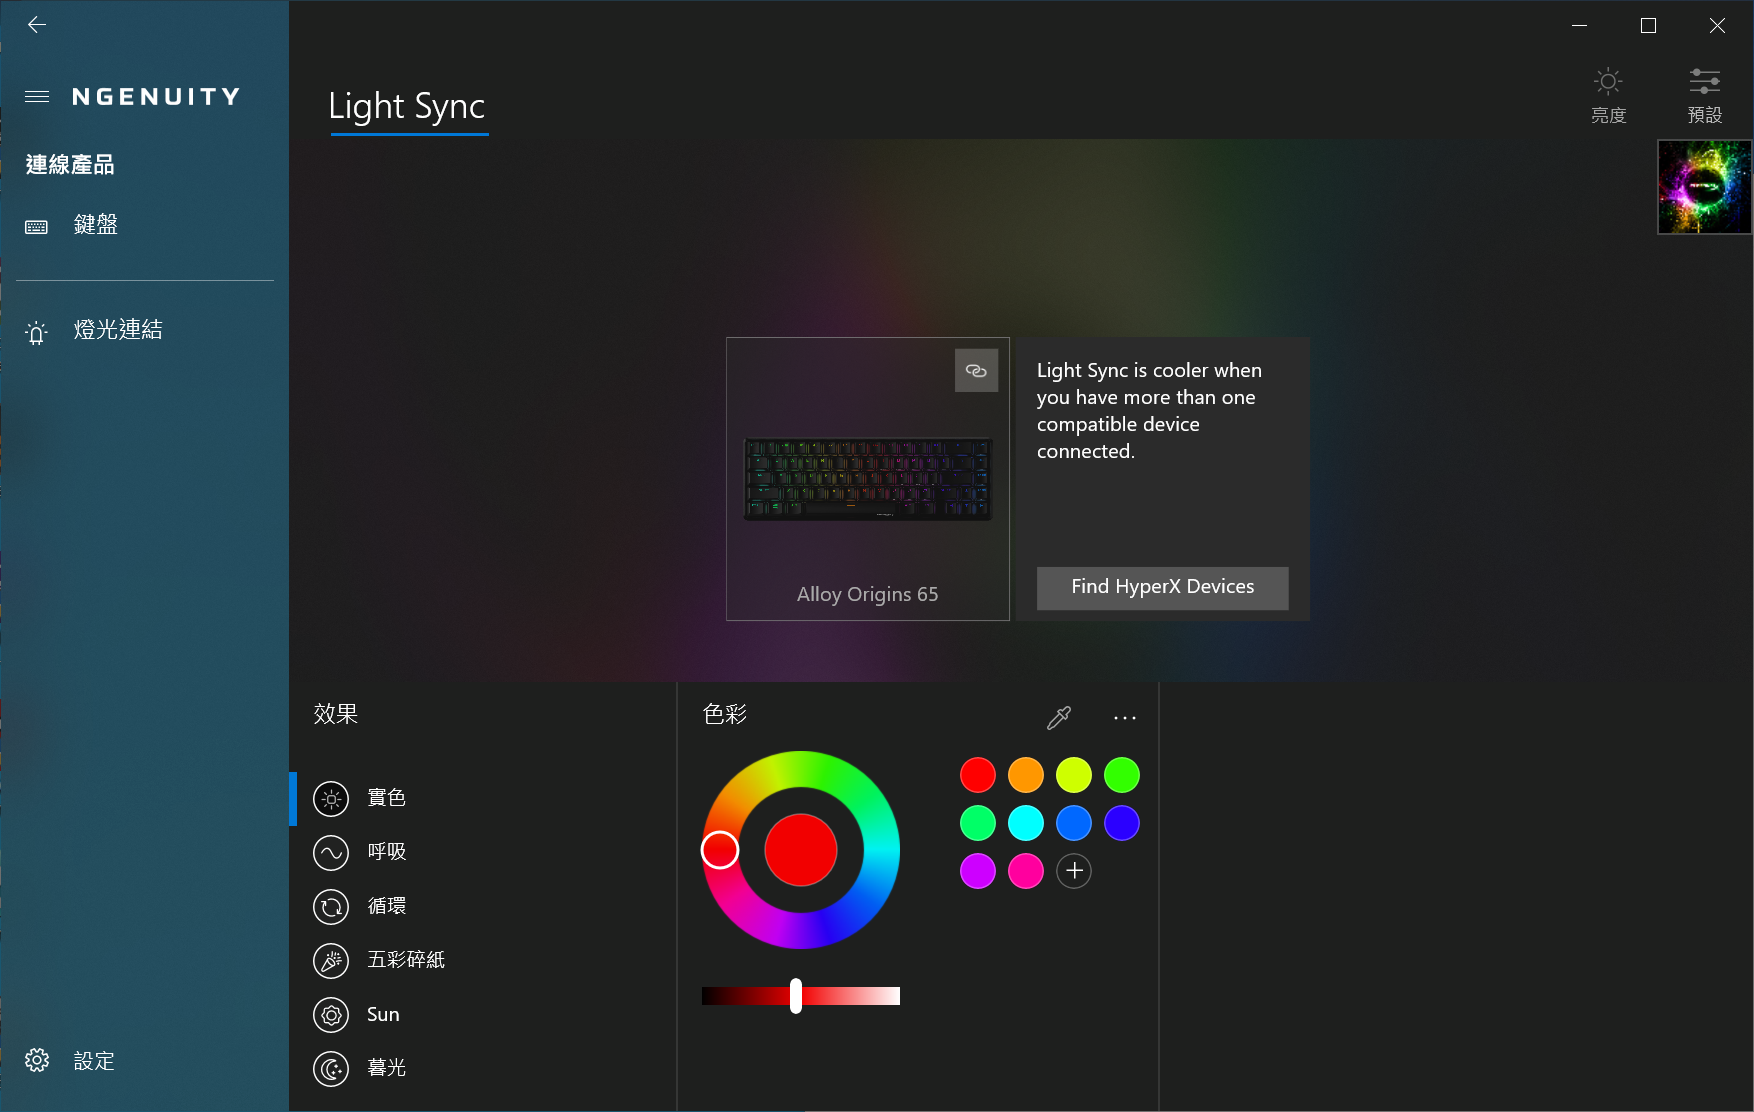
Task: Toggle the NGENUITY hamburger menu
Action: [x=37, y=97]
